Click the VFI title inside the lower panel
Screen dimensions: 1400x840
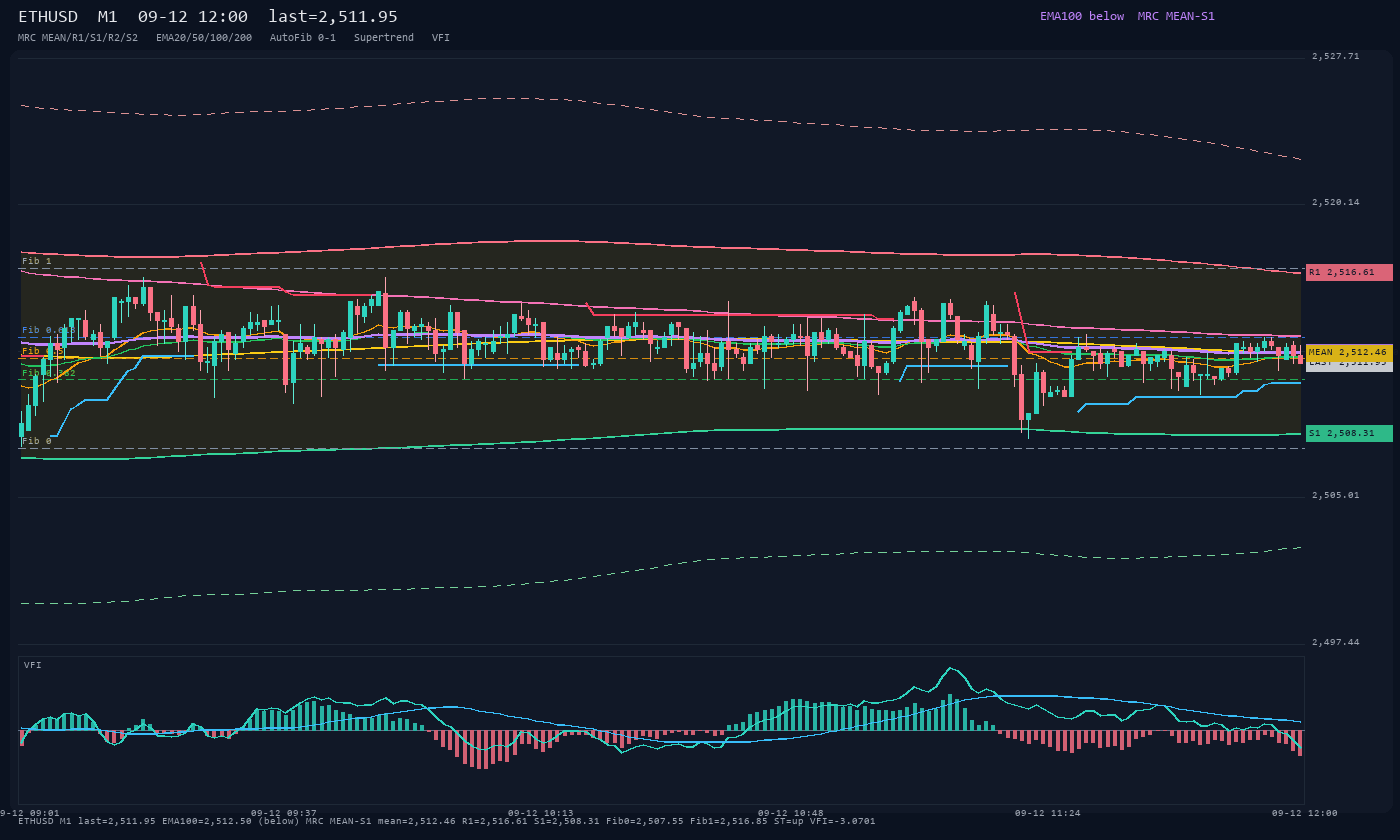(x=33, y=665)
